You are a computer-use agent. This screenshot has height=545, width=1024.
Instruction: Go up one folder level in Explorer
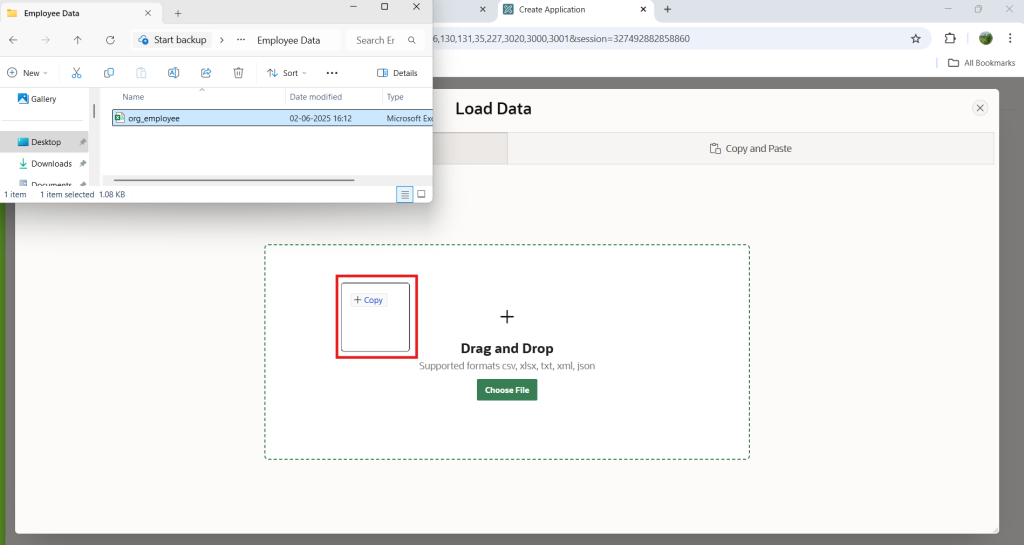click(x=78, y=40)
